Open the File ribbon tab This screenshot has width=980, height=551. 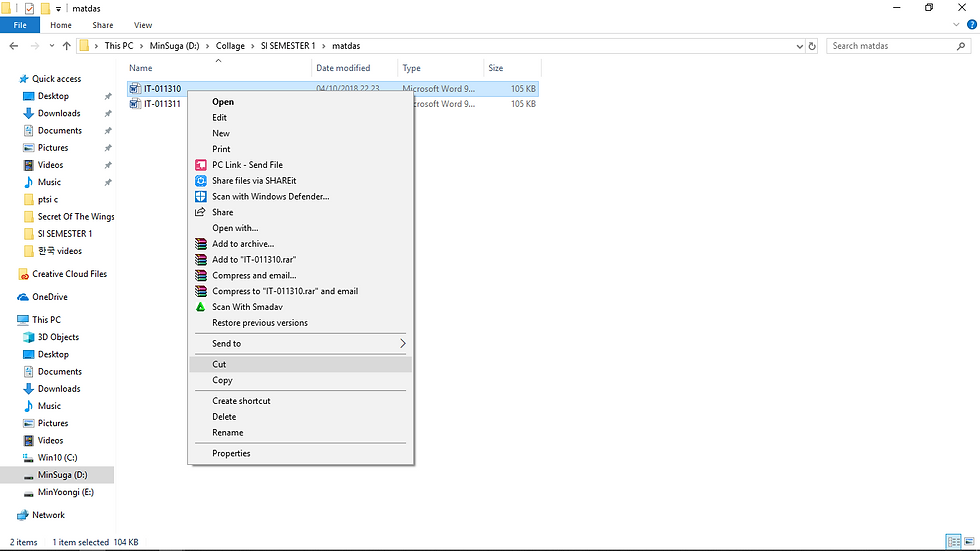(20, 25)
